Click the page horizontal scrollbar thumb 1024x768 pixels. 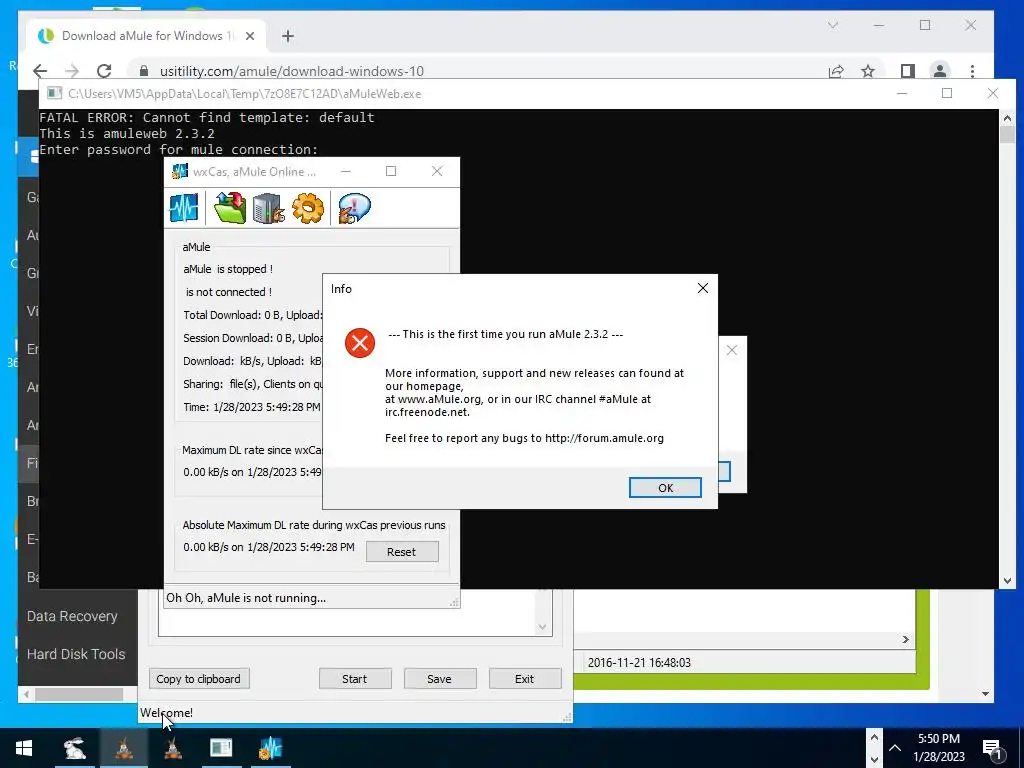point(79,694)
